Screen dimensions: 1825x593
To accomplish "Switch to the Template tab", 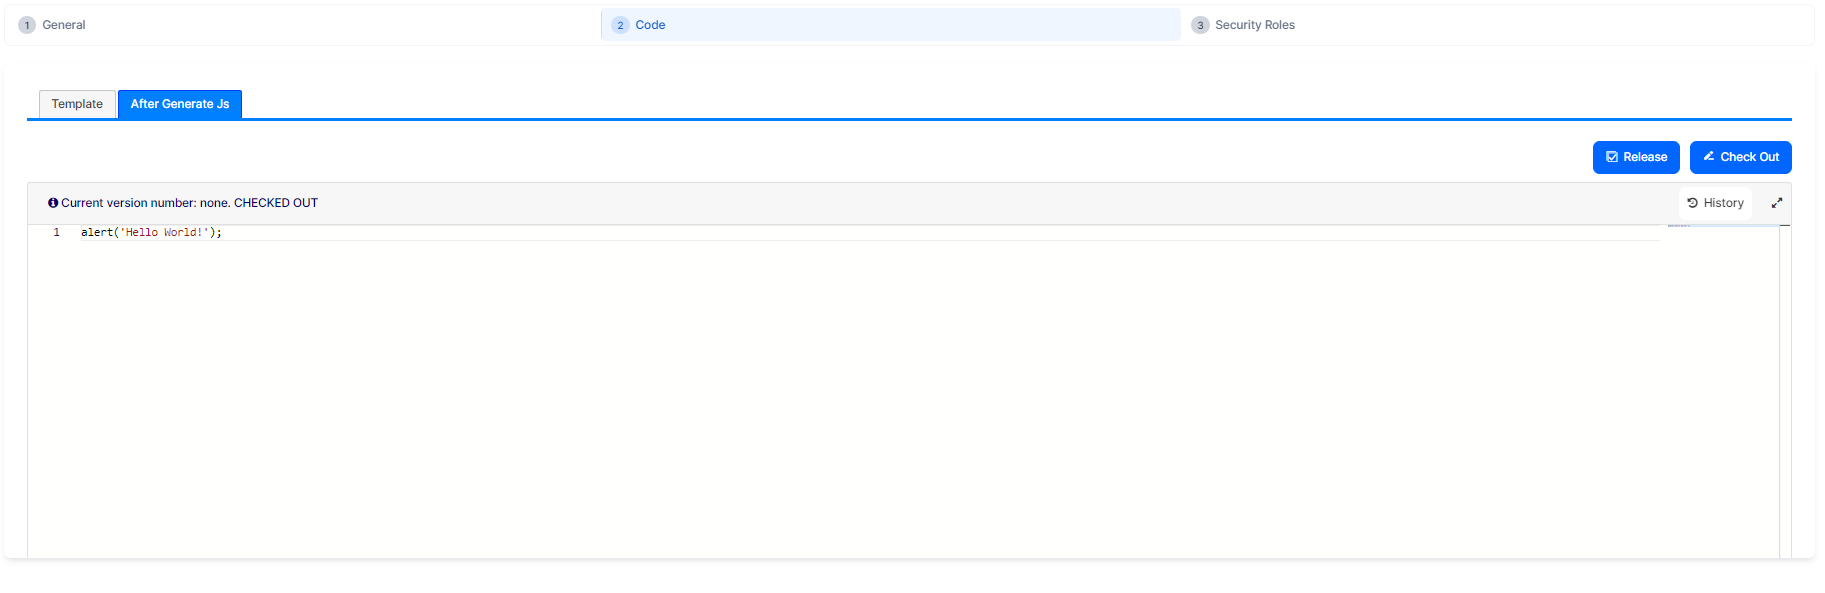I will point(77,104).
